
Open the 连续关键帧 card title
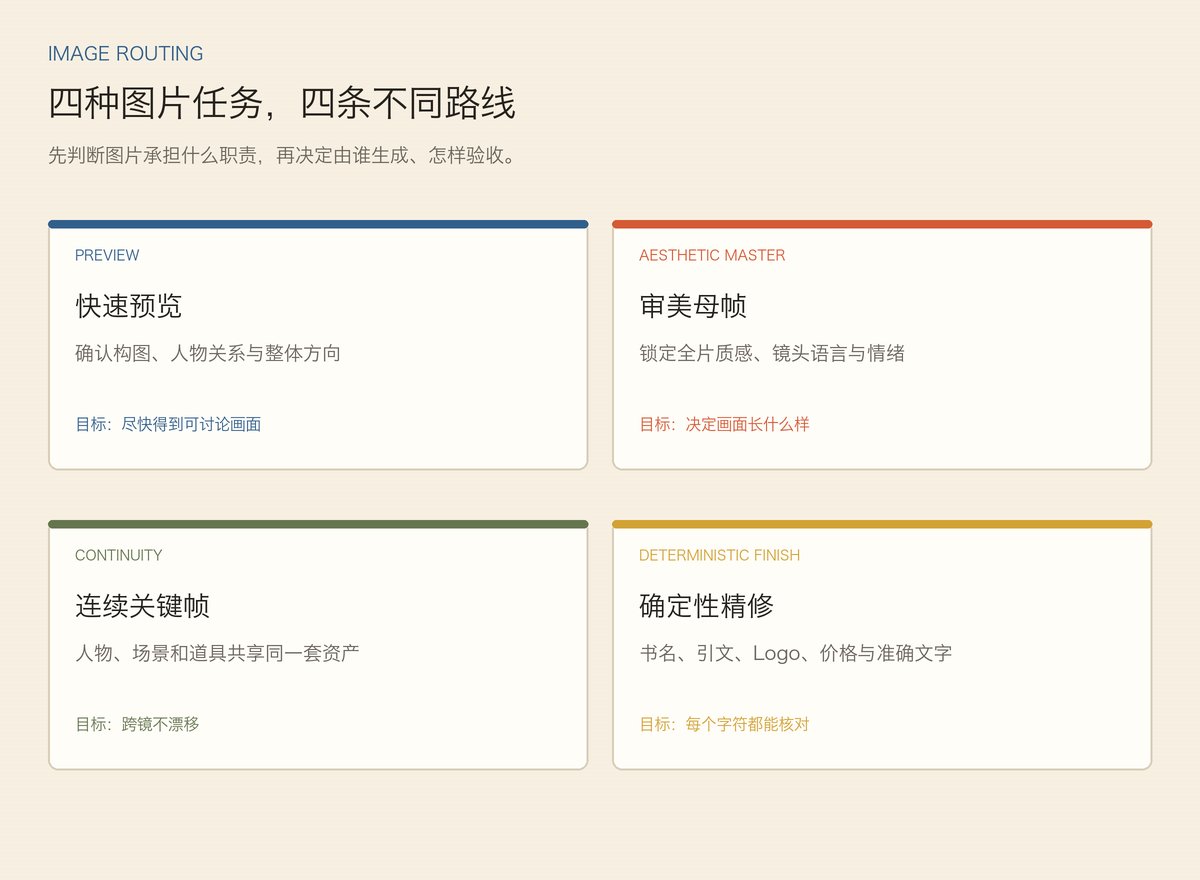[143, 606]
